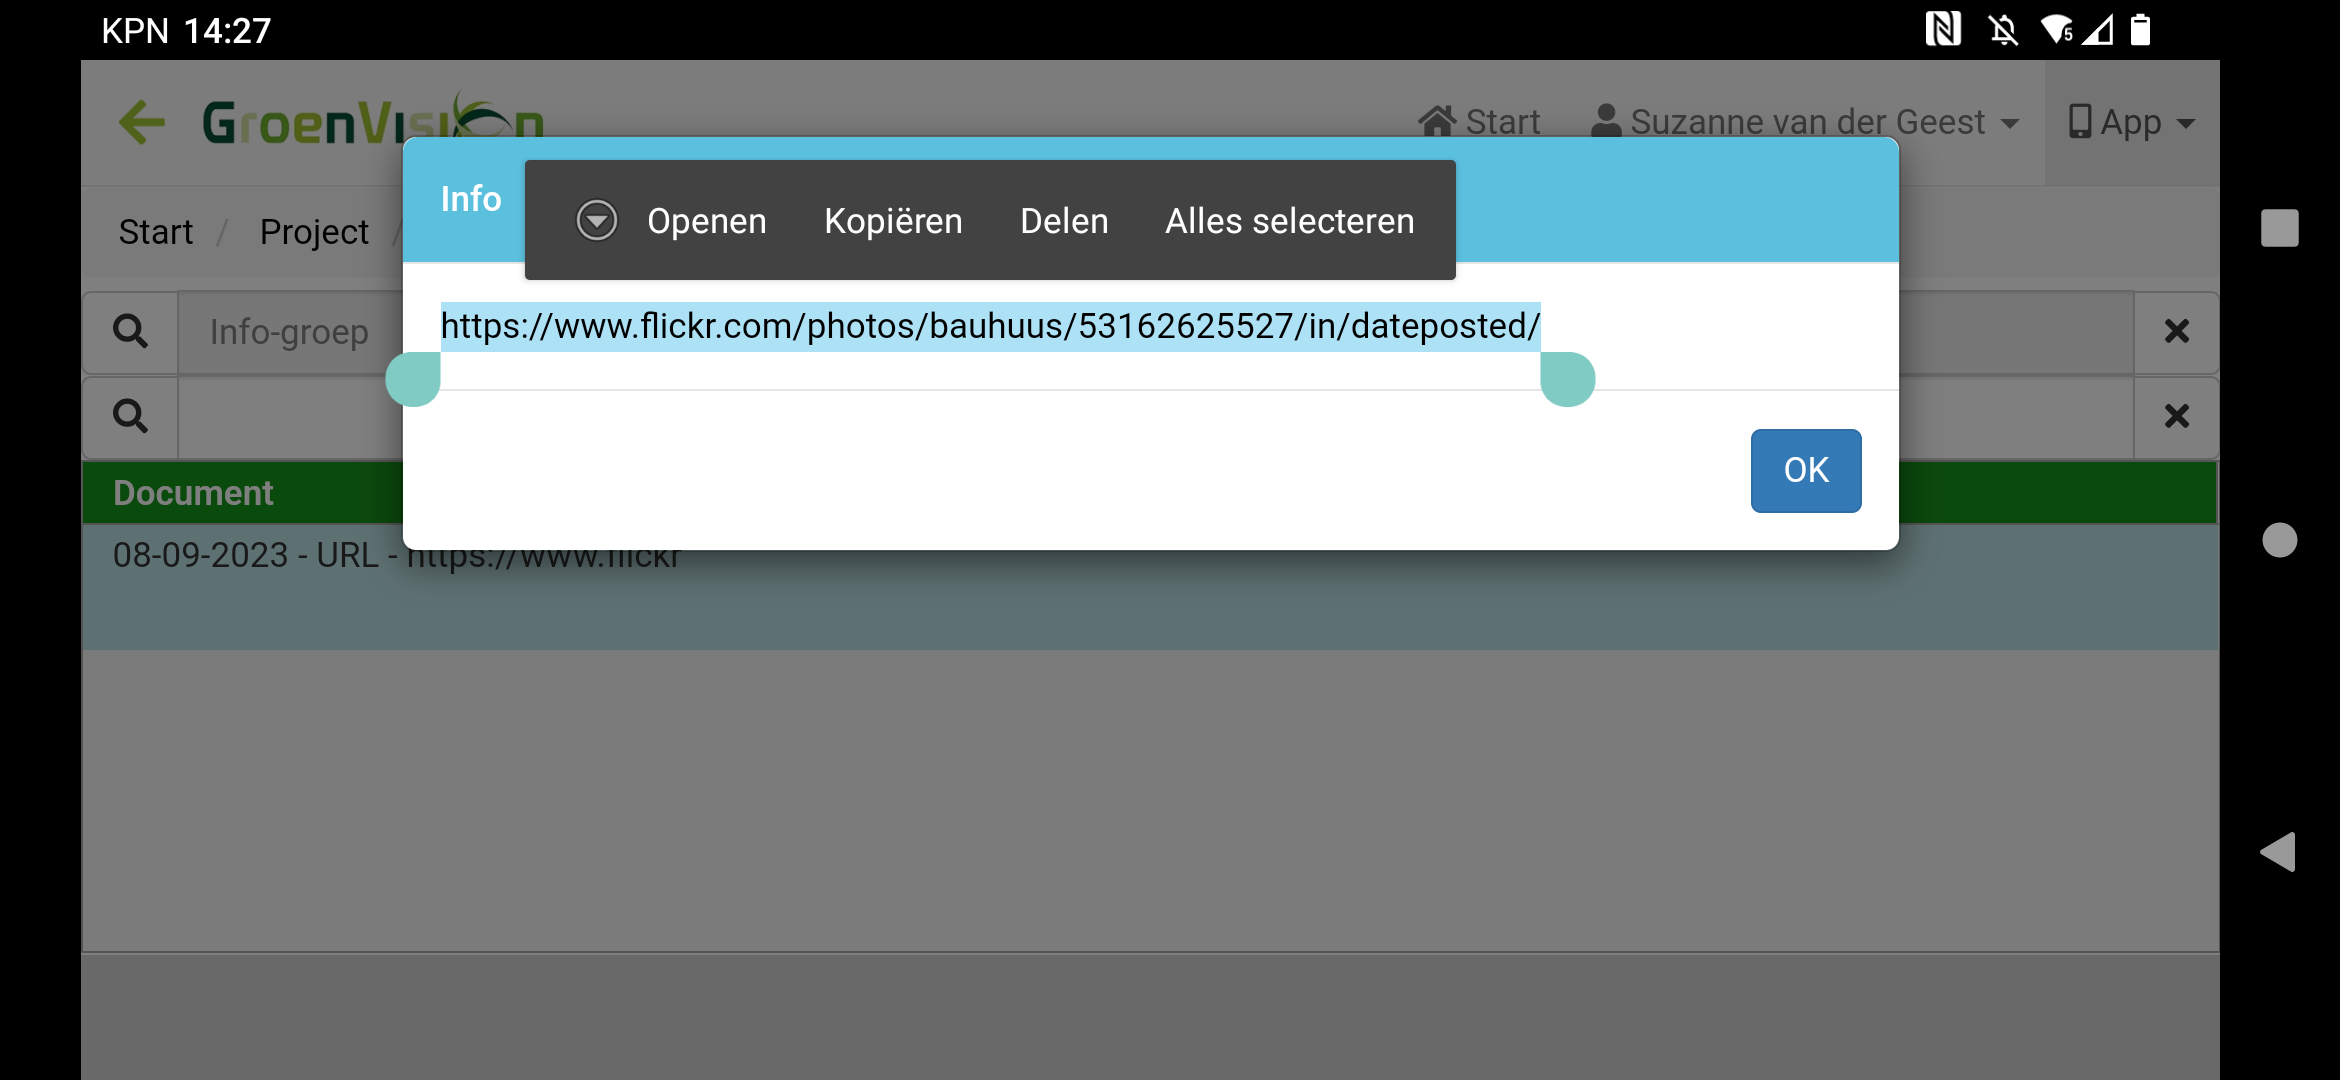Tap the second search magnifier icon
2340x1080 pixels.
click(x=130, y=416)
